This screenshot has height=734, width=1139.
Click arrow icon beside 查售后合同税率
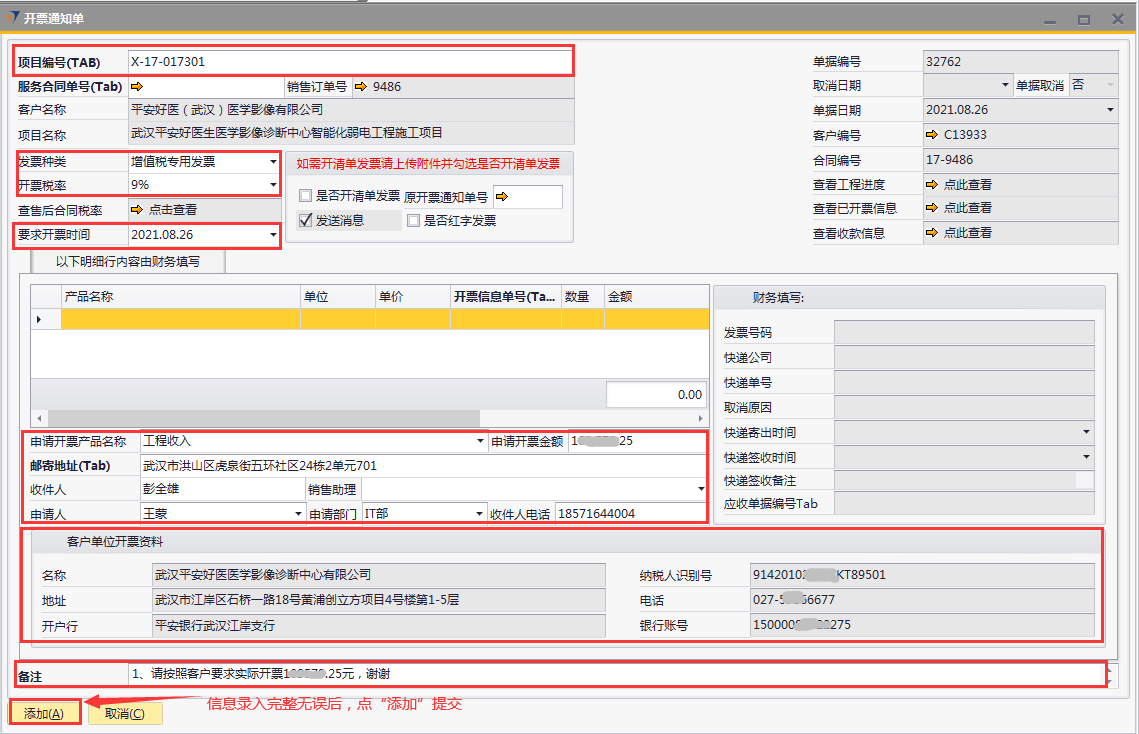[x=138, y=210]
